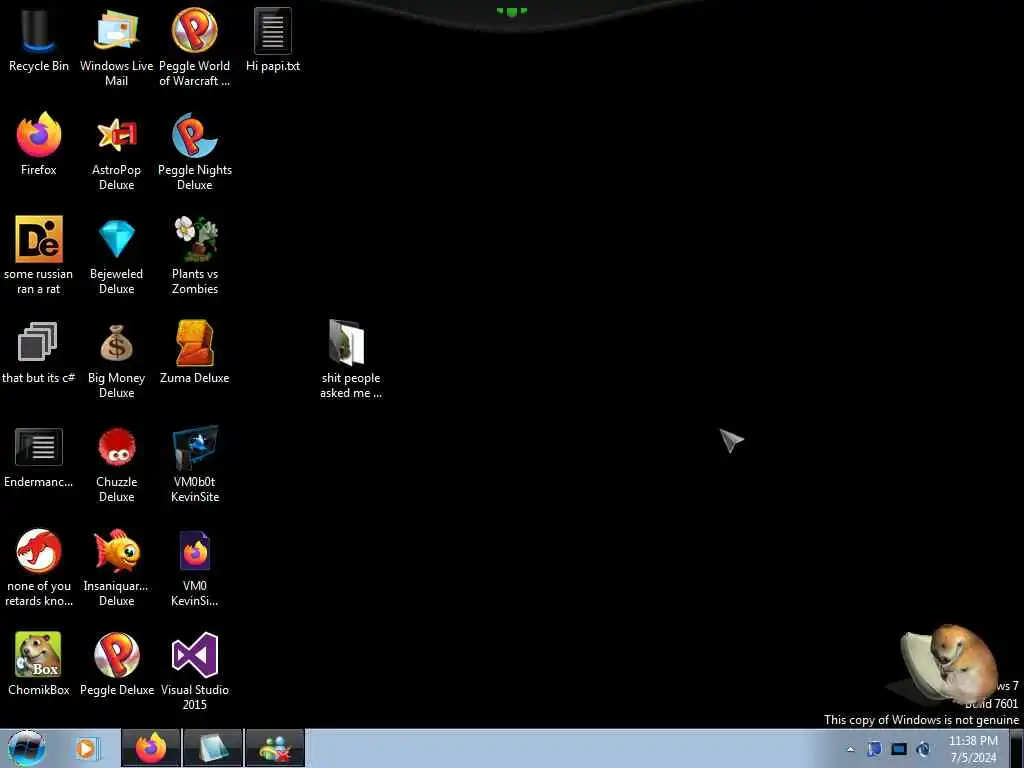Screen dimensions: 1024x768
Task: Switch to Firefox taskbar button
Action: 150,748
